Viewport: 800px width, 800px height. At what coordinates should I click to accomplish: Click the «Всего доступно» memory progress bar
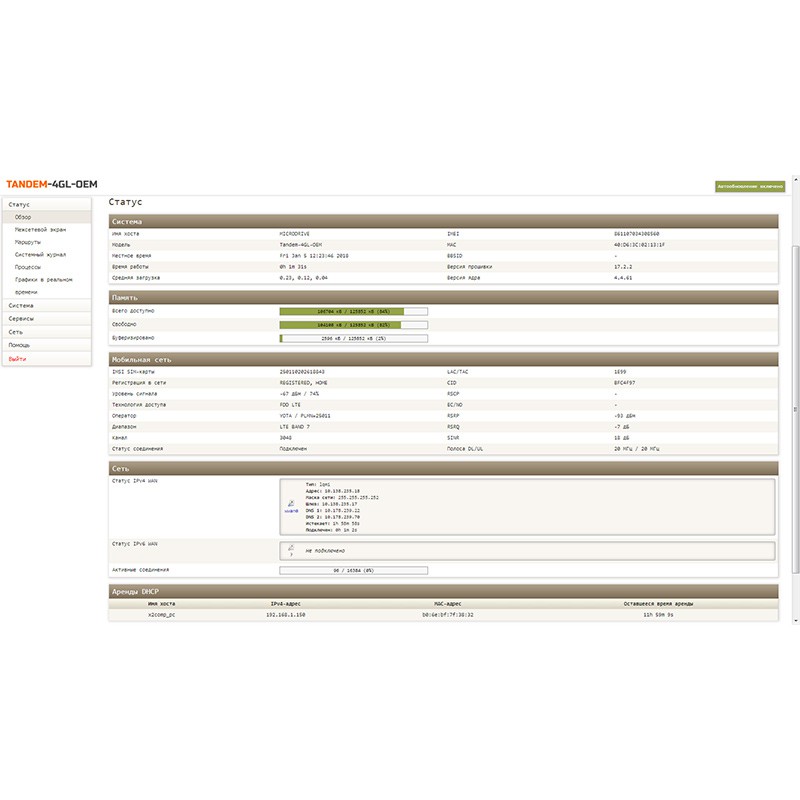coord(353,311)
